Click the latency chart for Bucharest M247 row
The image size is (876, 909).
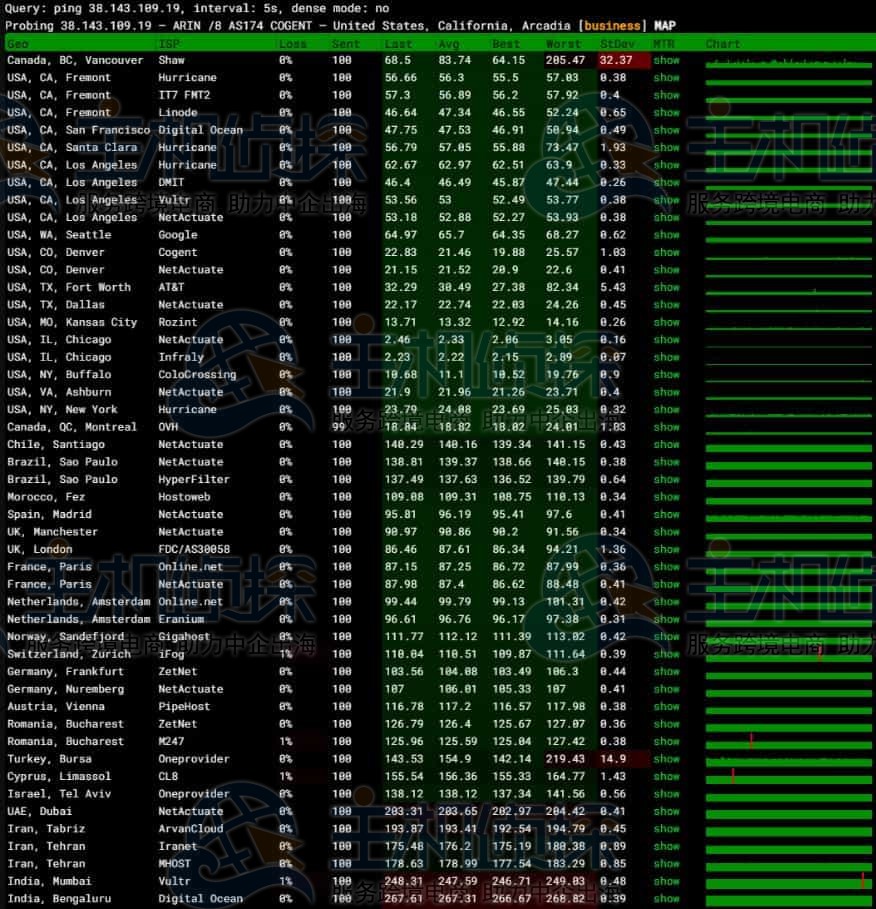(788, 742)
